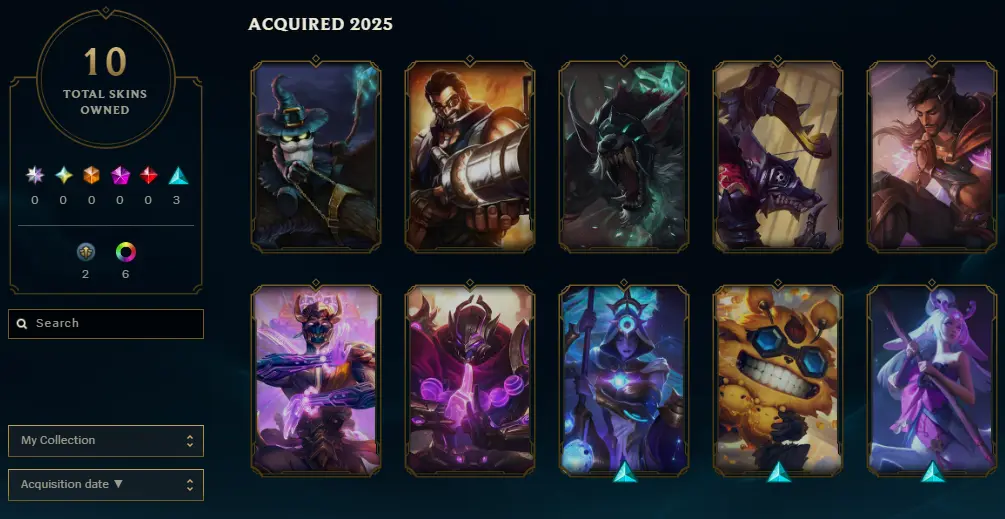The height and width of the screenshot is (519, 1005).
Task: Select the Graves cannon skin card
Action: click(470, 156)
